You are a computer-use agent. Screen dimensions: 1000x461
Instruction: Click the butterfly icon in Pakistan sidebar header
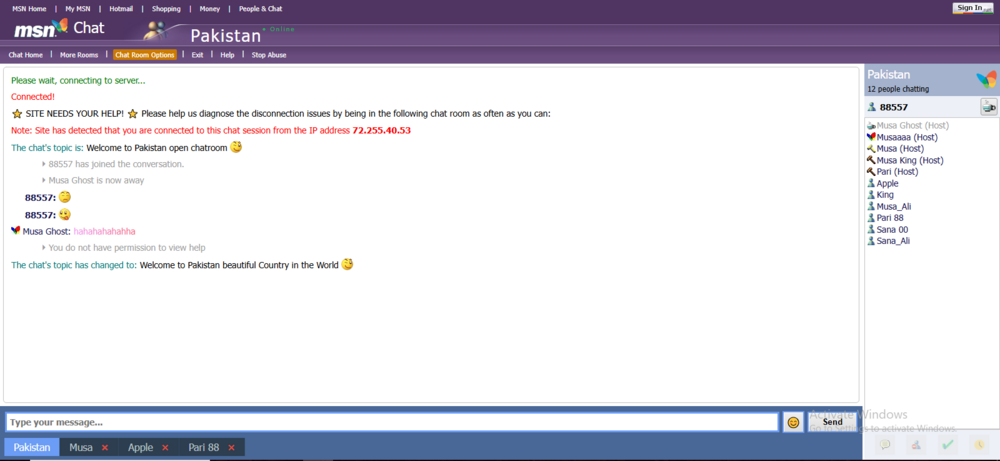click(986, 80)
